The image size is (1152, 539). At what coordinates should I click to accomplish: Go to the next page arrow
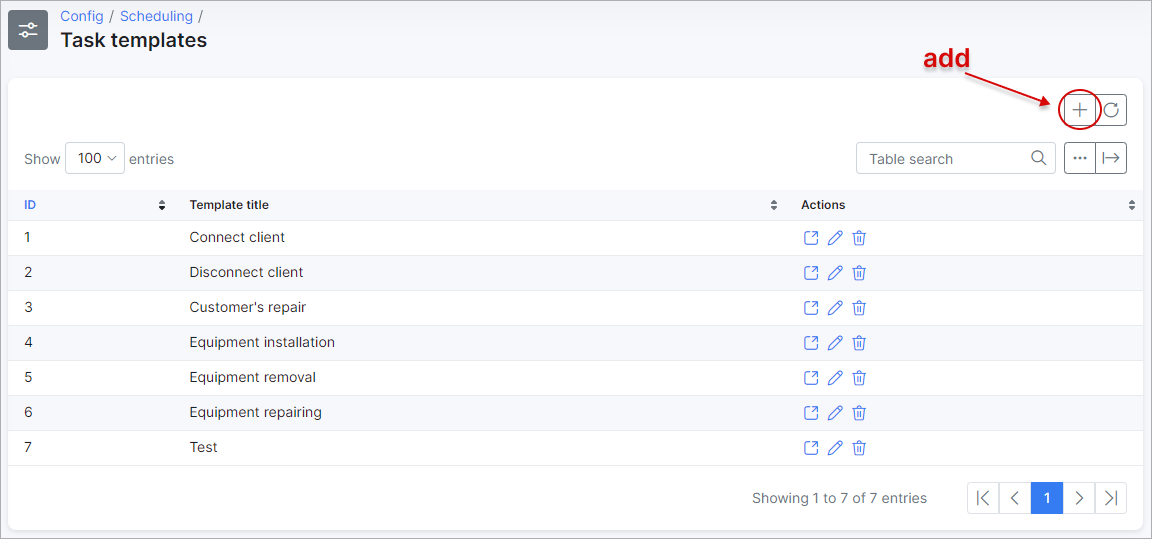tap(1079, 498)
